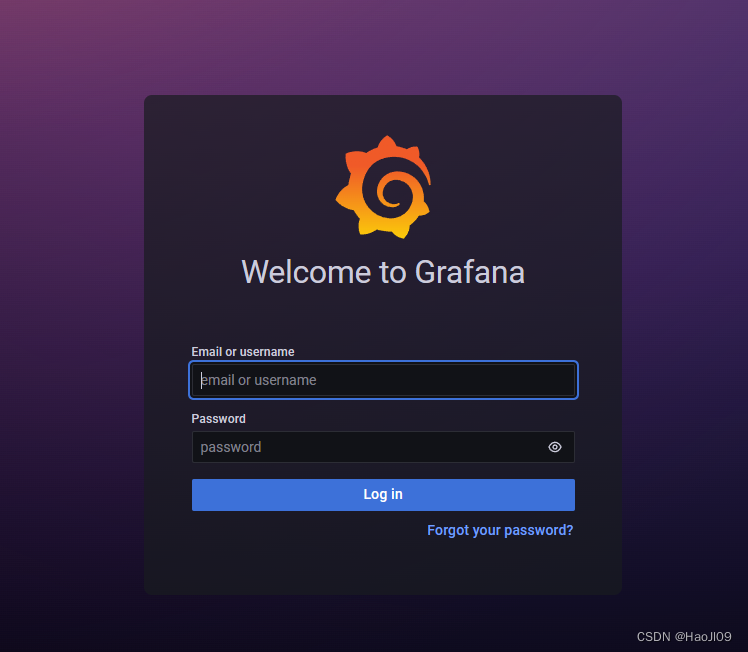Viewport: 748px width, 652px height.
Task: Click the Password field label
Action: tap(218, 419)
